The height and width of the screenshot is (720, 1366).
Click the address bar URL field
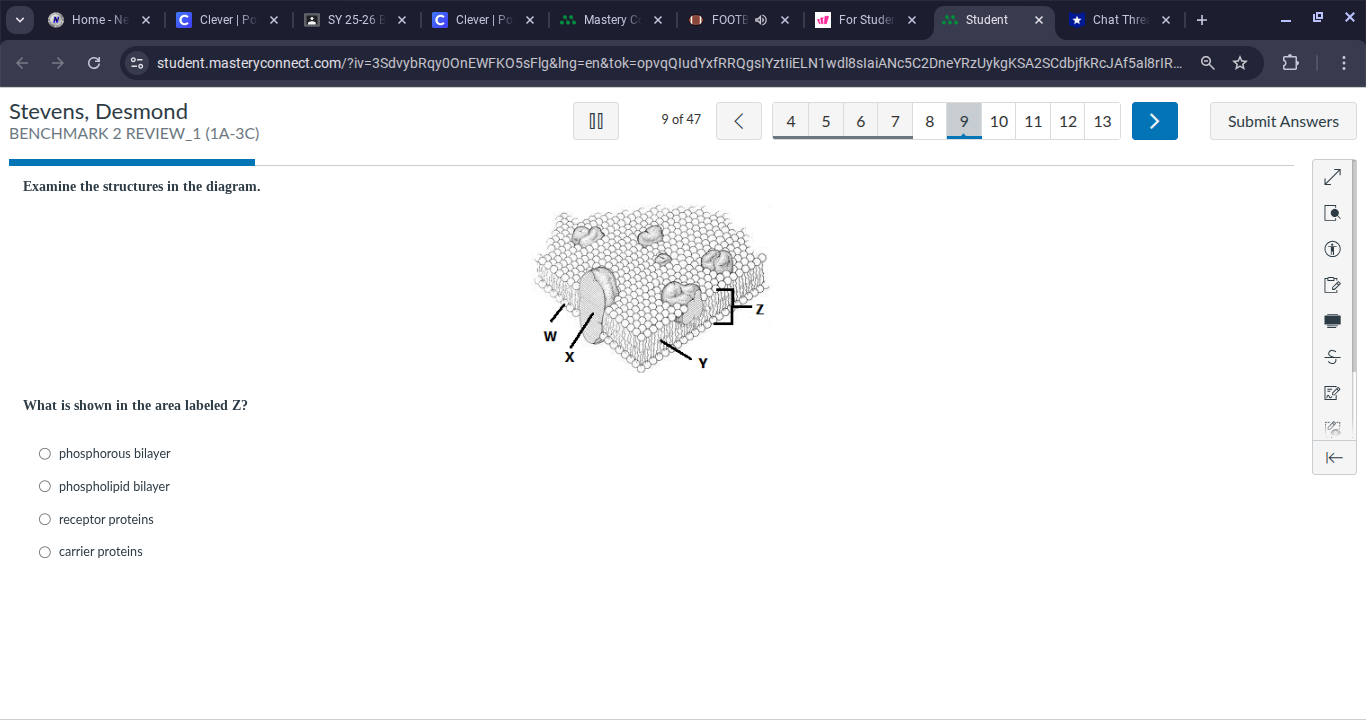[670, 63]
